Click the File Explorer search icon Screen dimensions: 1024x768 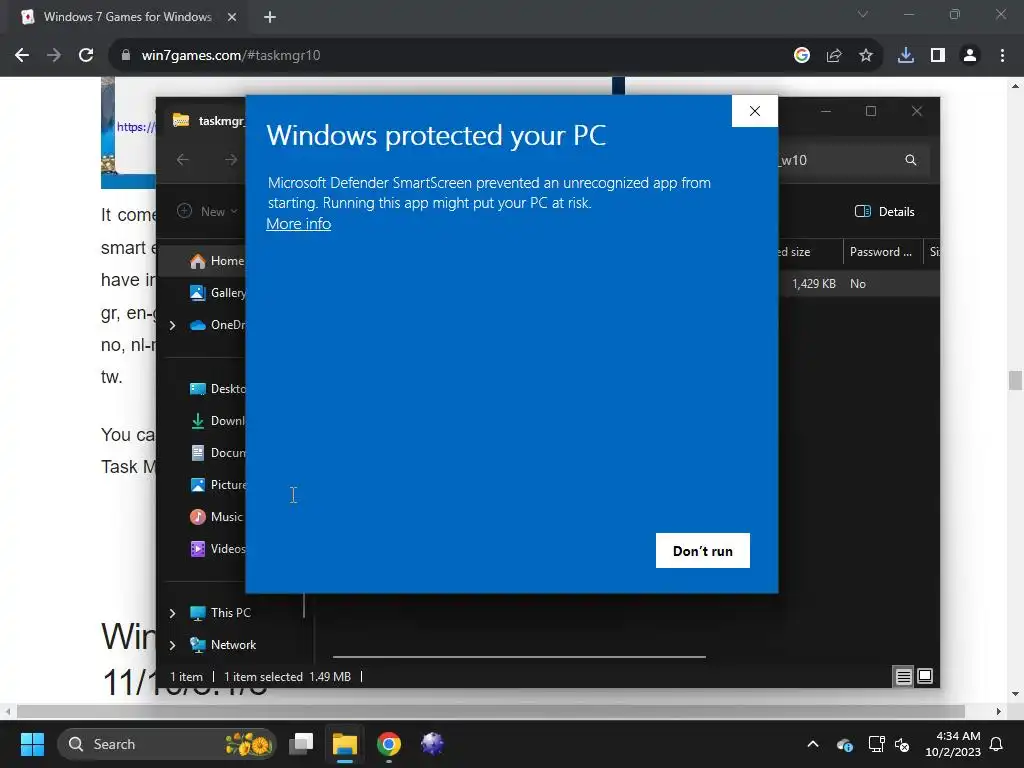coord(910,160)
